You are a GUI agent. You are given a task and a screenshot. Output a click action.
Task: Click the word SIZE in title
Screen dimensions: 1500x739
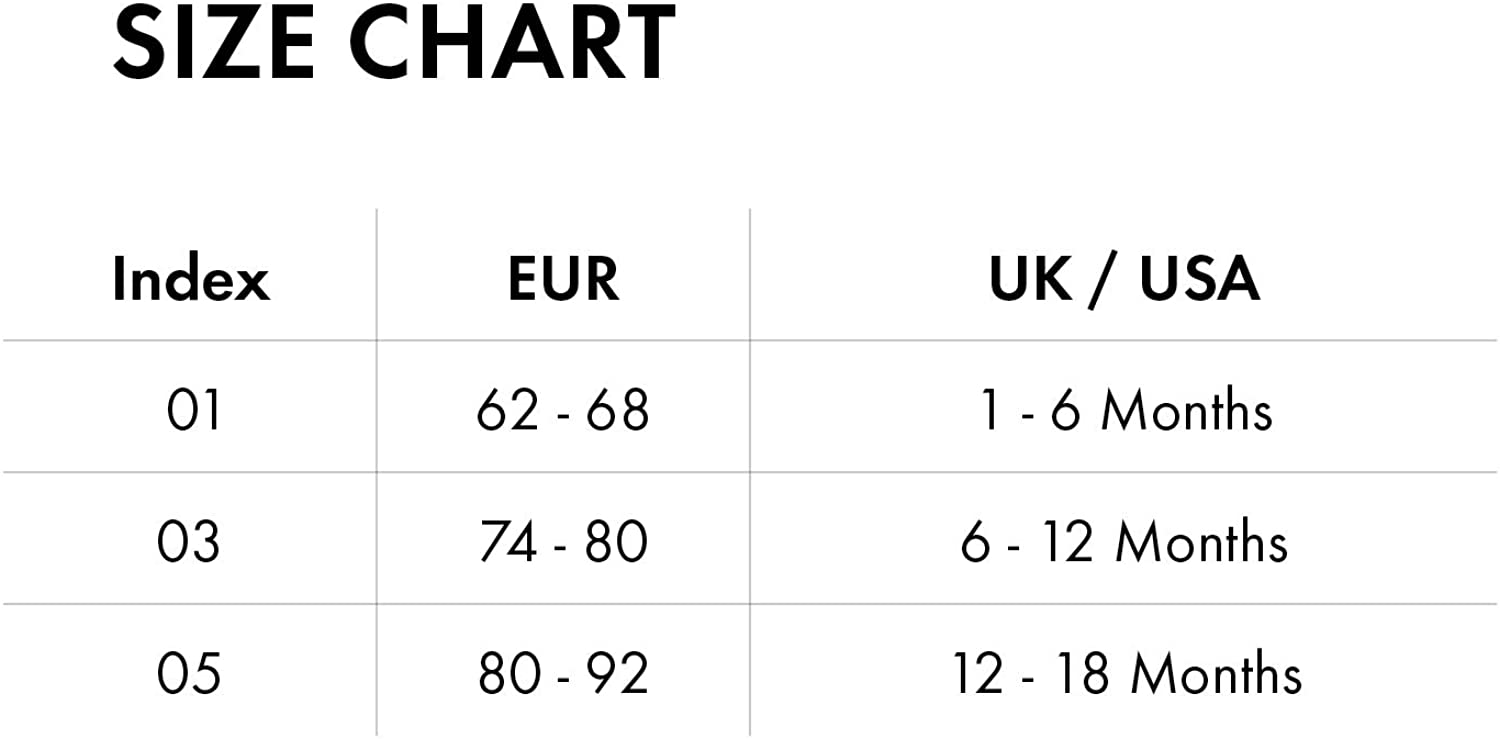(213, 42)
